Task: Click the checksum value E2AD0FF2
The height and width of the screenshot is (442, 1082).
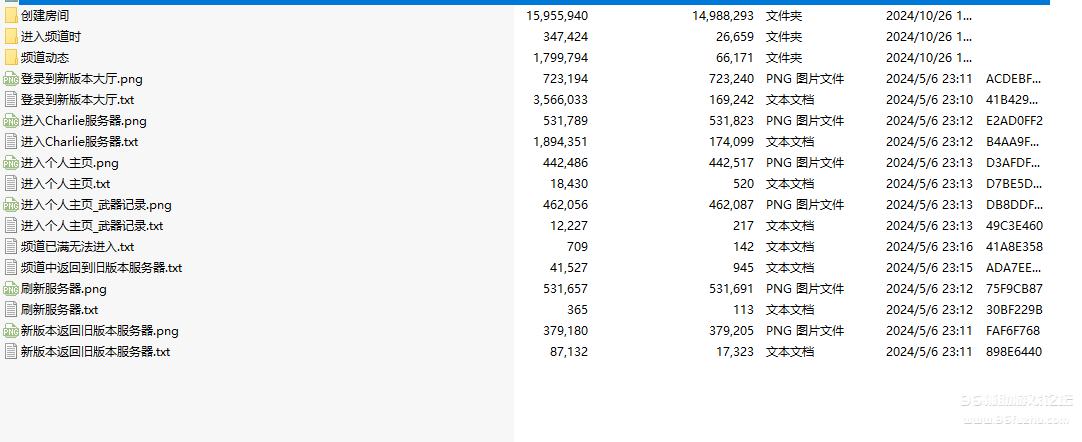Action: 1014,121
